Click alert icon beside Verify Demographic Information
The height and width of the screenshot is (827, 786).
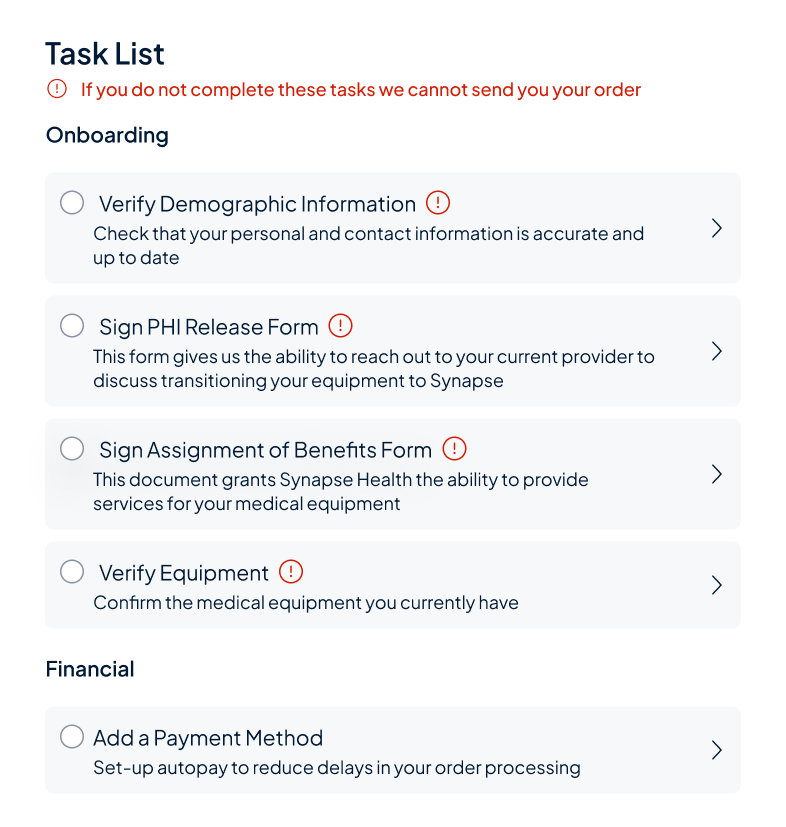click(x=438, y=203)
